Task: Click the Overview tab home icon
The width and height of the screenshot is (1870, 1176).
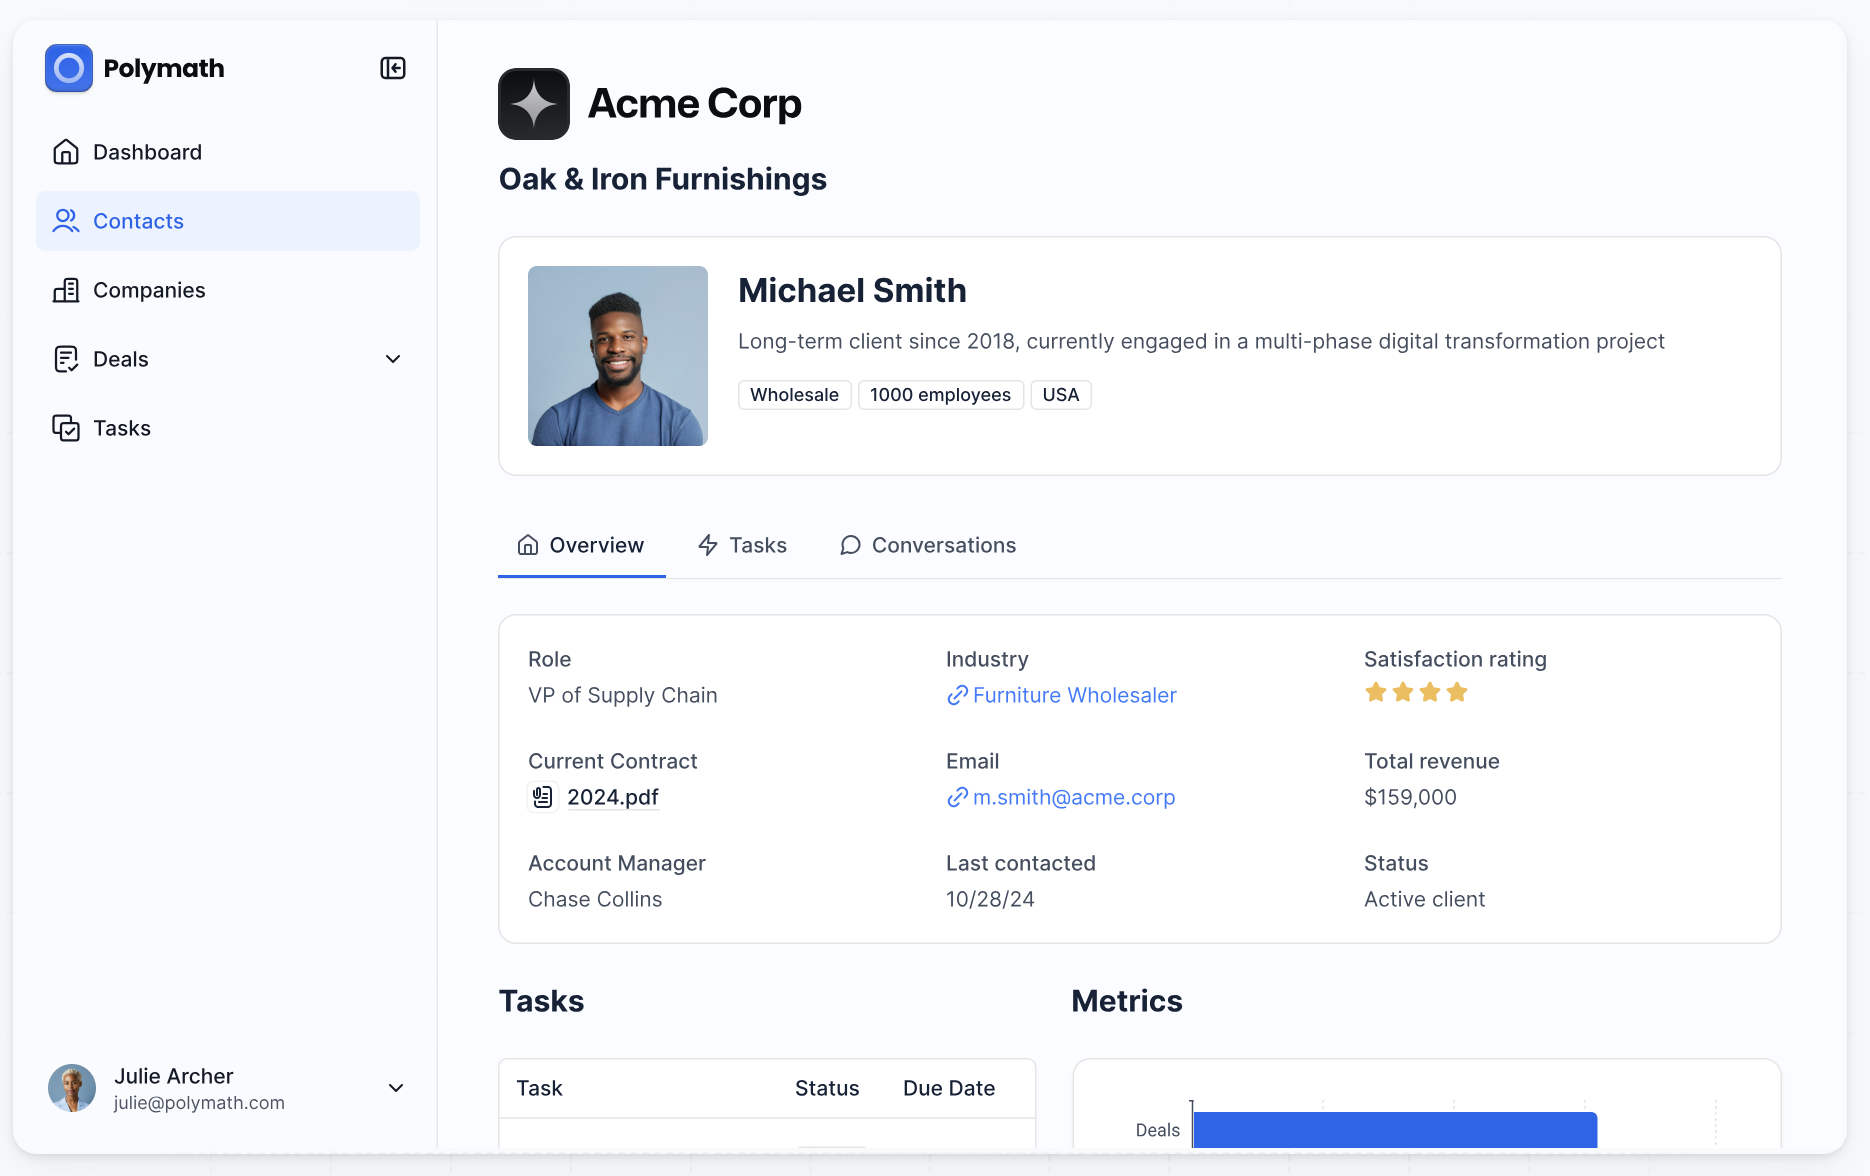Action: click(528, 545)
